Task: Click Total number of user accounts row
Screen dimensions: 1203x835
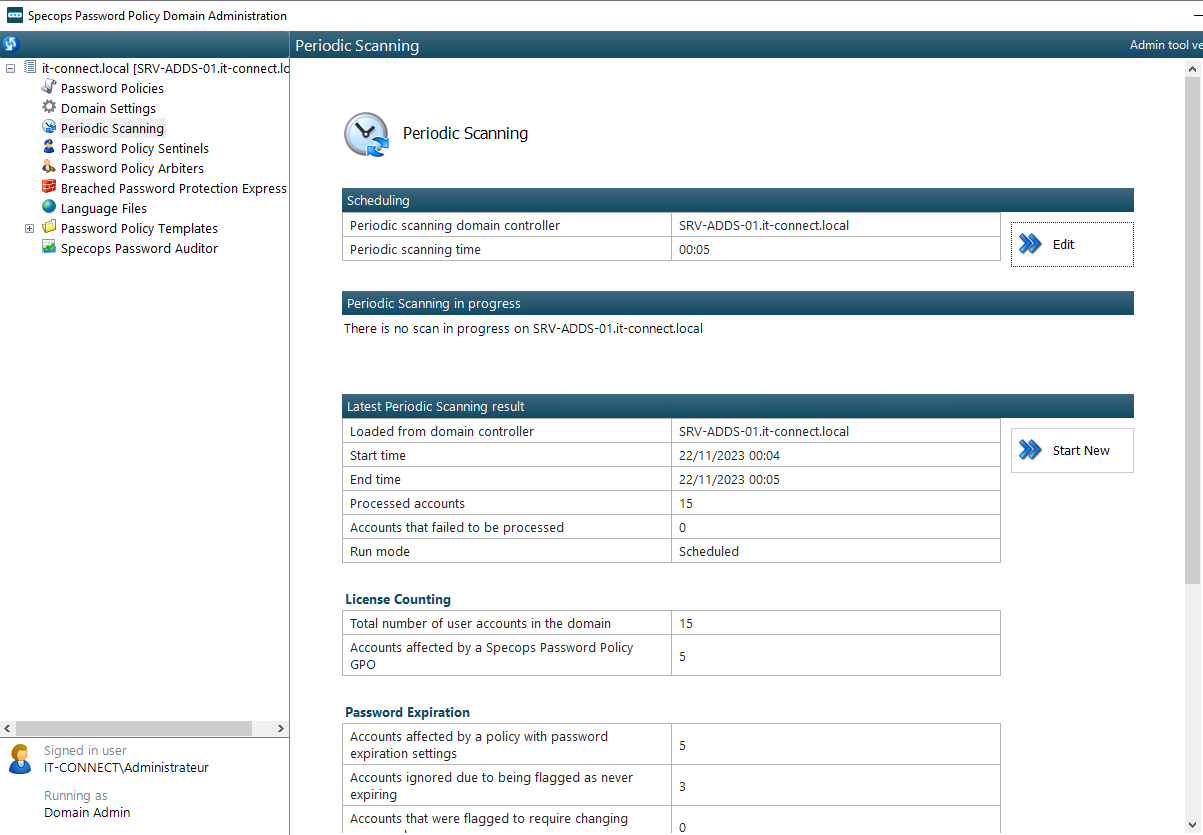Action: click(x=671, y=623)
